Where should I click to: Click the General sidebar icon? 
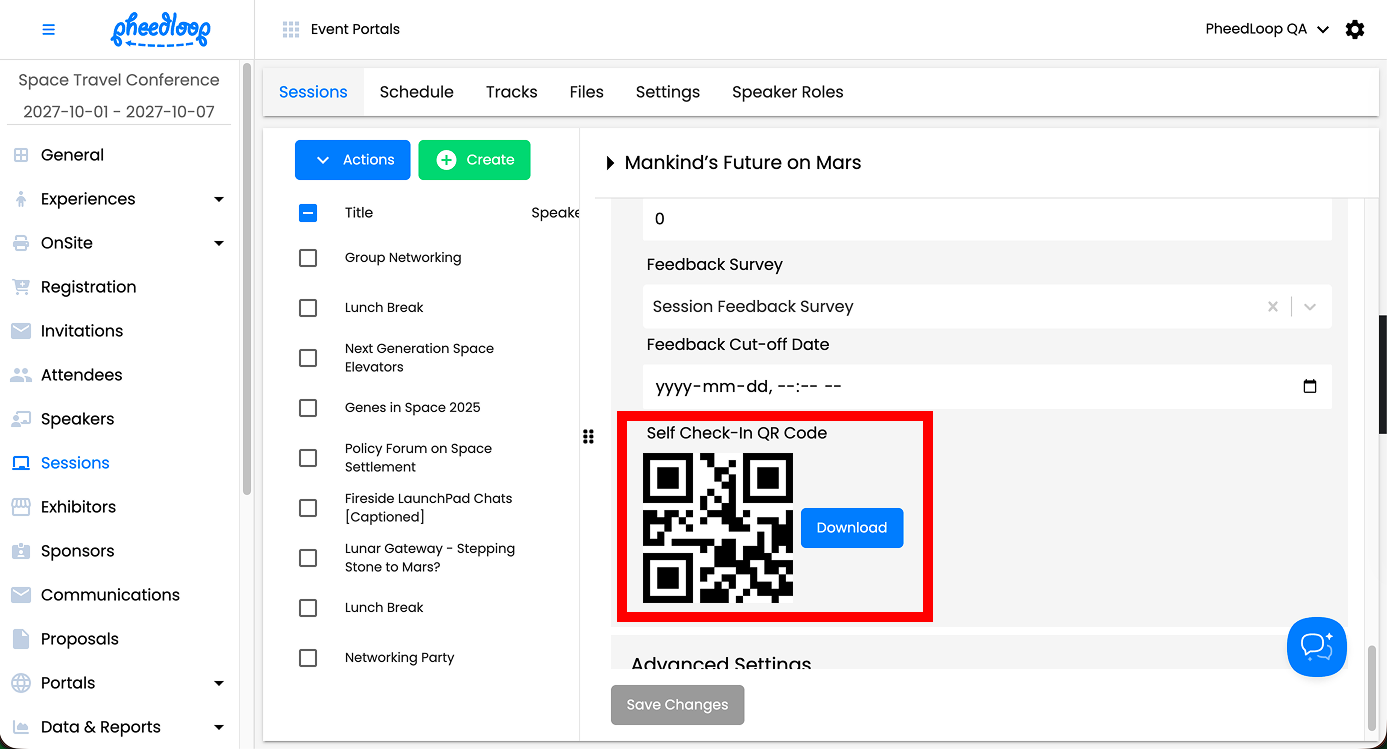[x=21, y=155]
